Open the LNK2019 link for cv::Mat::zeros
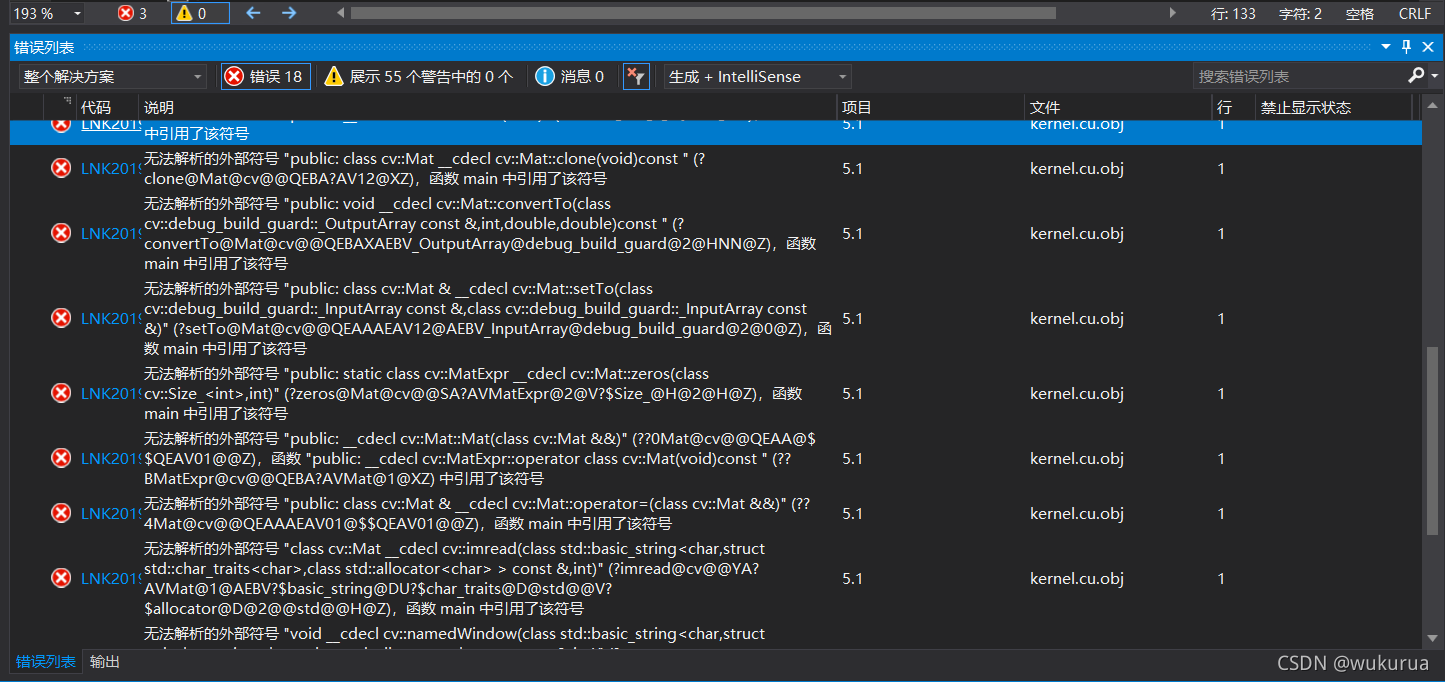The width and height of the screenshot is (1445, 682). coord(109,394)
